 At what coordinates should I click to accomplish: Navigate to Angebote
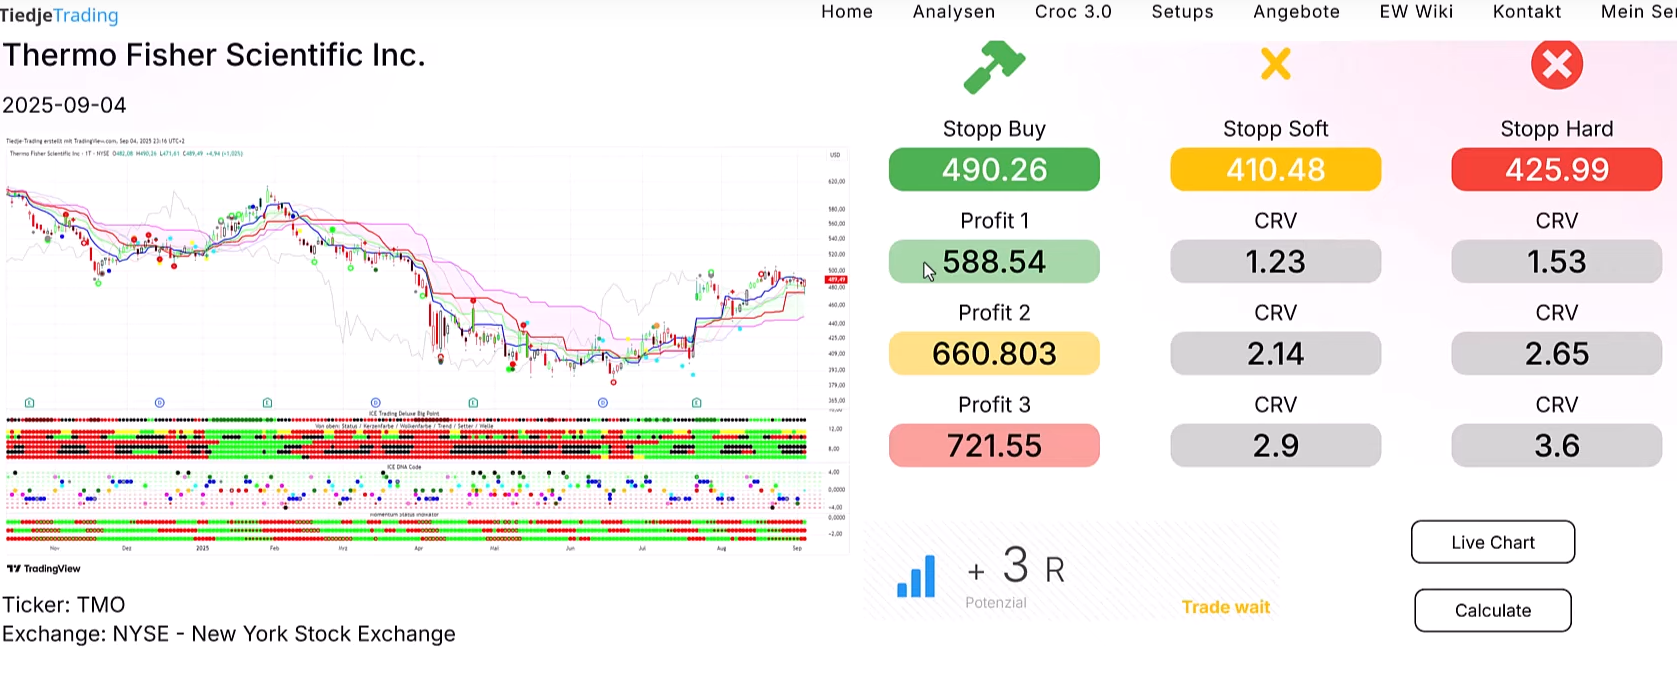(1296, 12)
